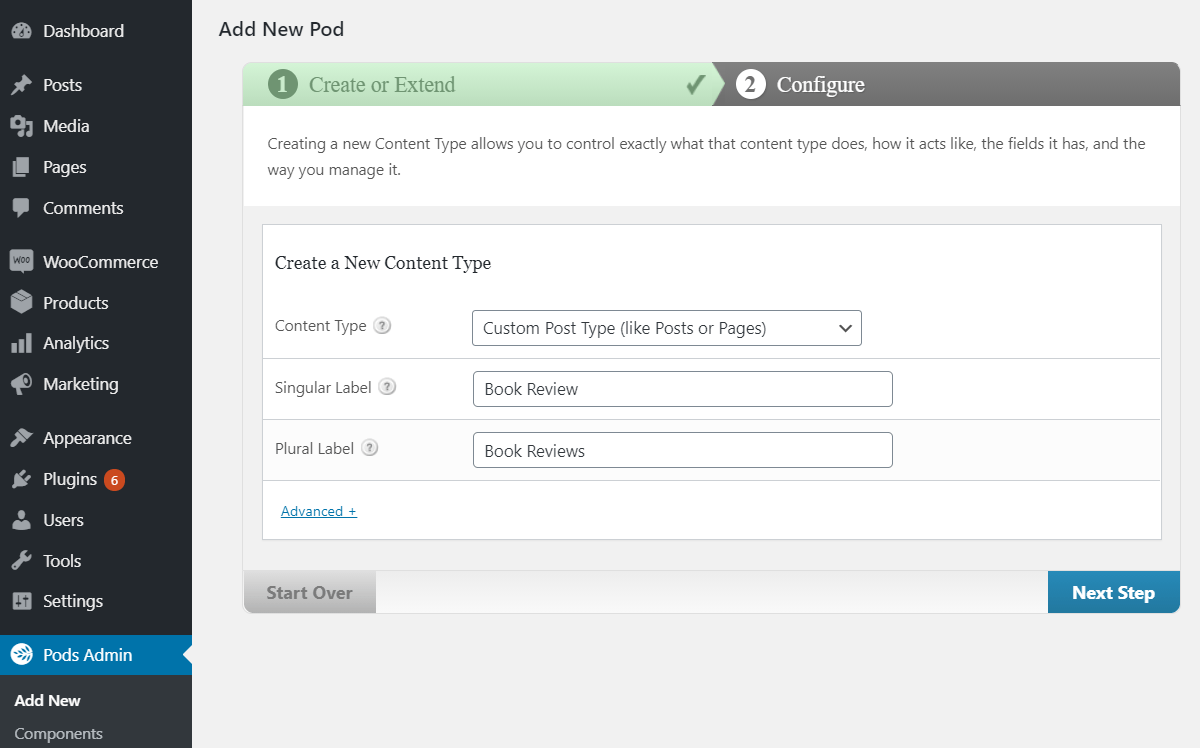
Task: Open the Content Type dropdown
Action: pos(666,328)
